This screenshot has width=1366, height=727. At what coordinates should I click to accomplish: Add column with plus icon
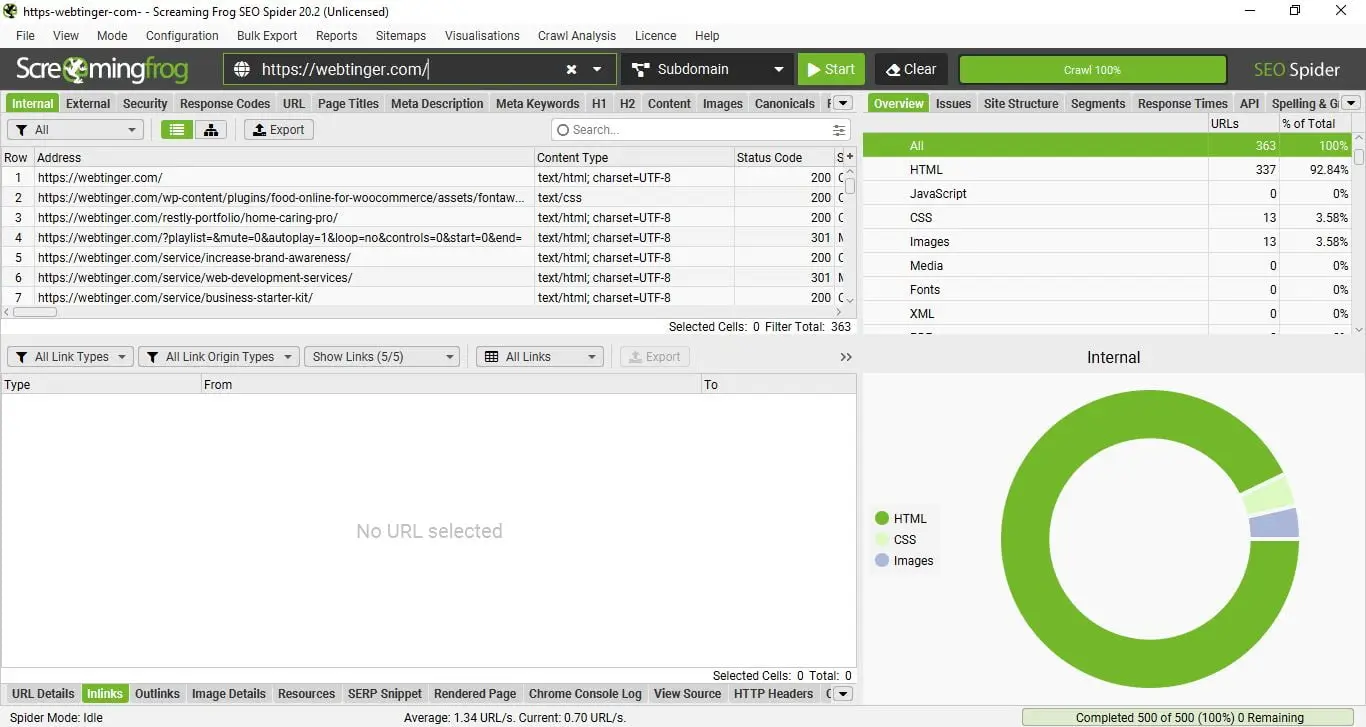pos(850,157)
